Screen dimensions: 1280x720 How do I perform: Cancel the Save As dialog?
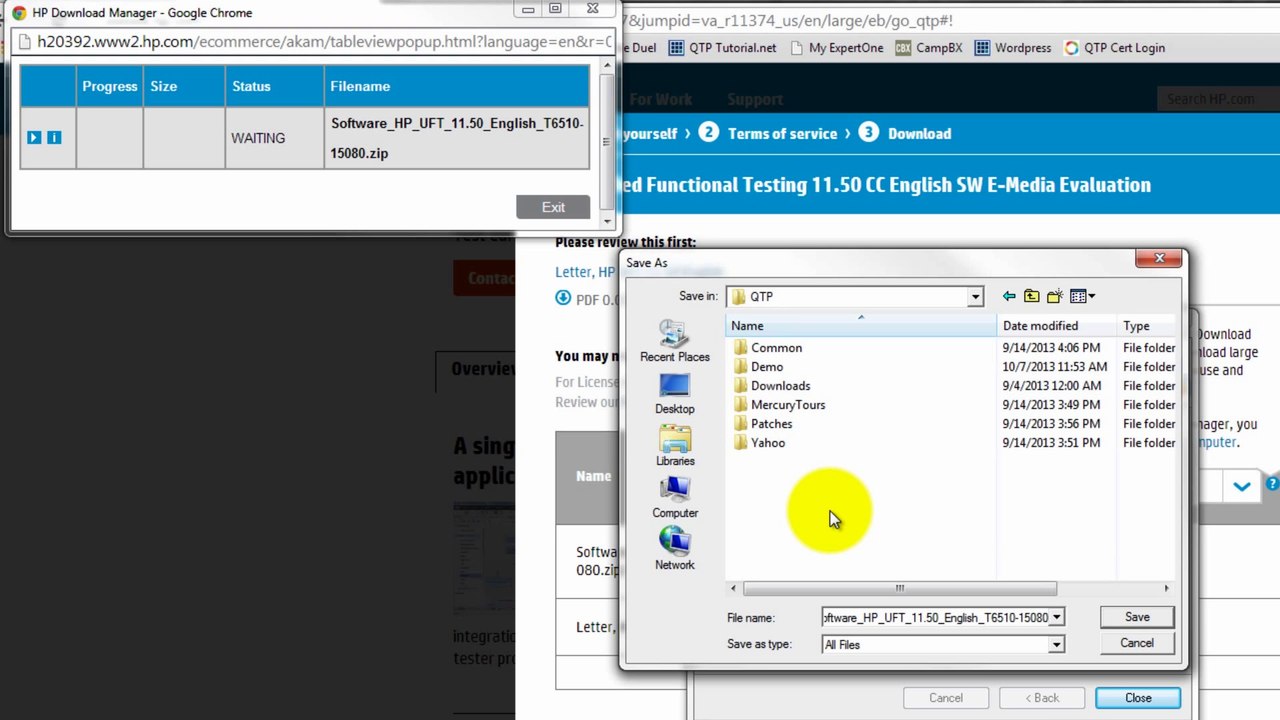click(1137, 643)
